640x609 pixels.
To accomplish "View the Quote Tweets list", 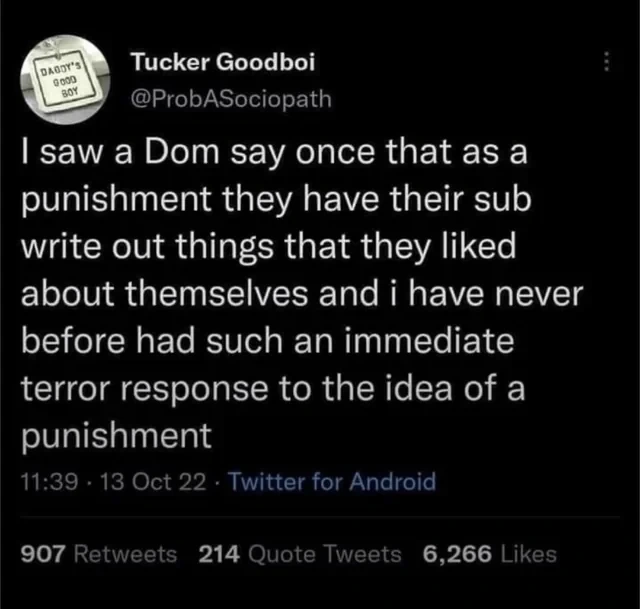I will coord(320,553).
